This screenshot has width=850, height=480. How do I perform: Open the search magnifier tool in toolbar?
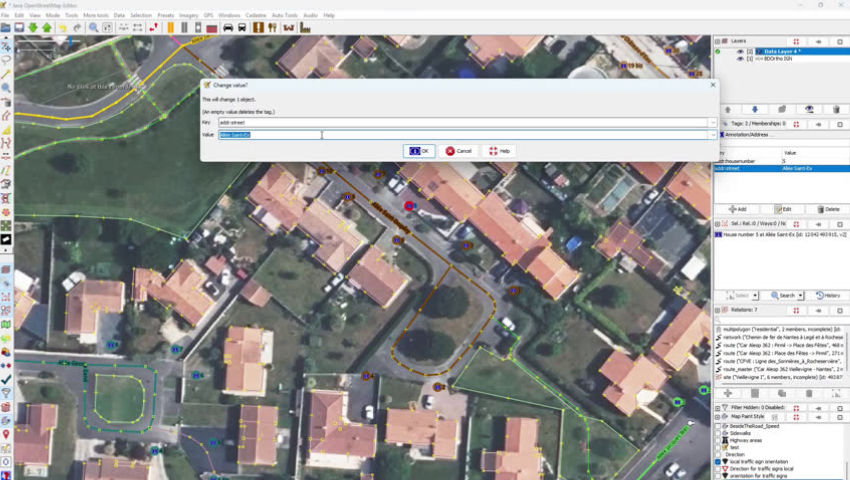(93, 27)
